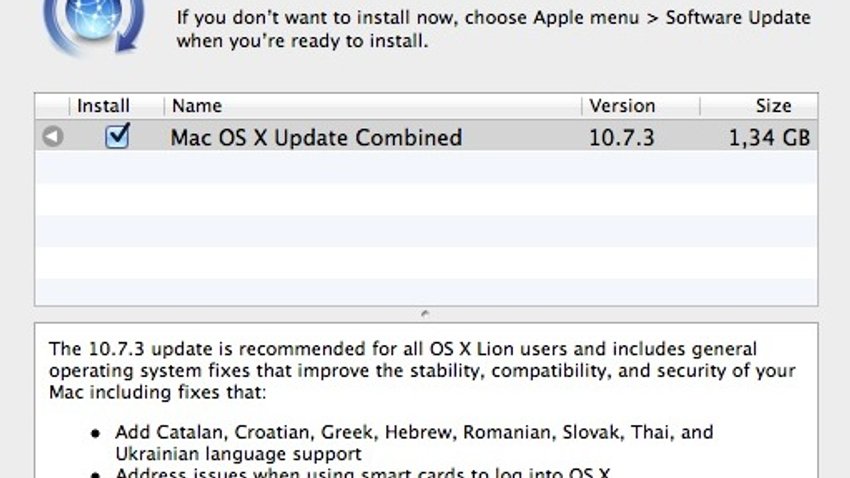Click the 1,34 GB size cell
This screenshot has height=478, width=850.
(x=769, y=138)
